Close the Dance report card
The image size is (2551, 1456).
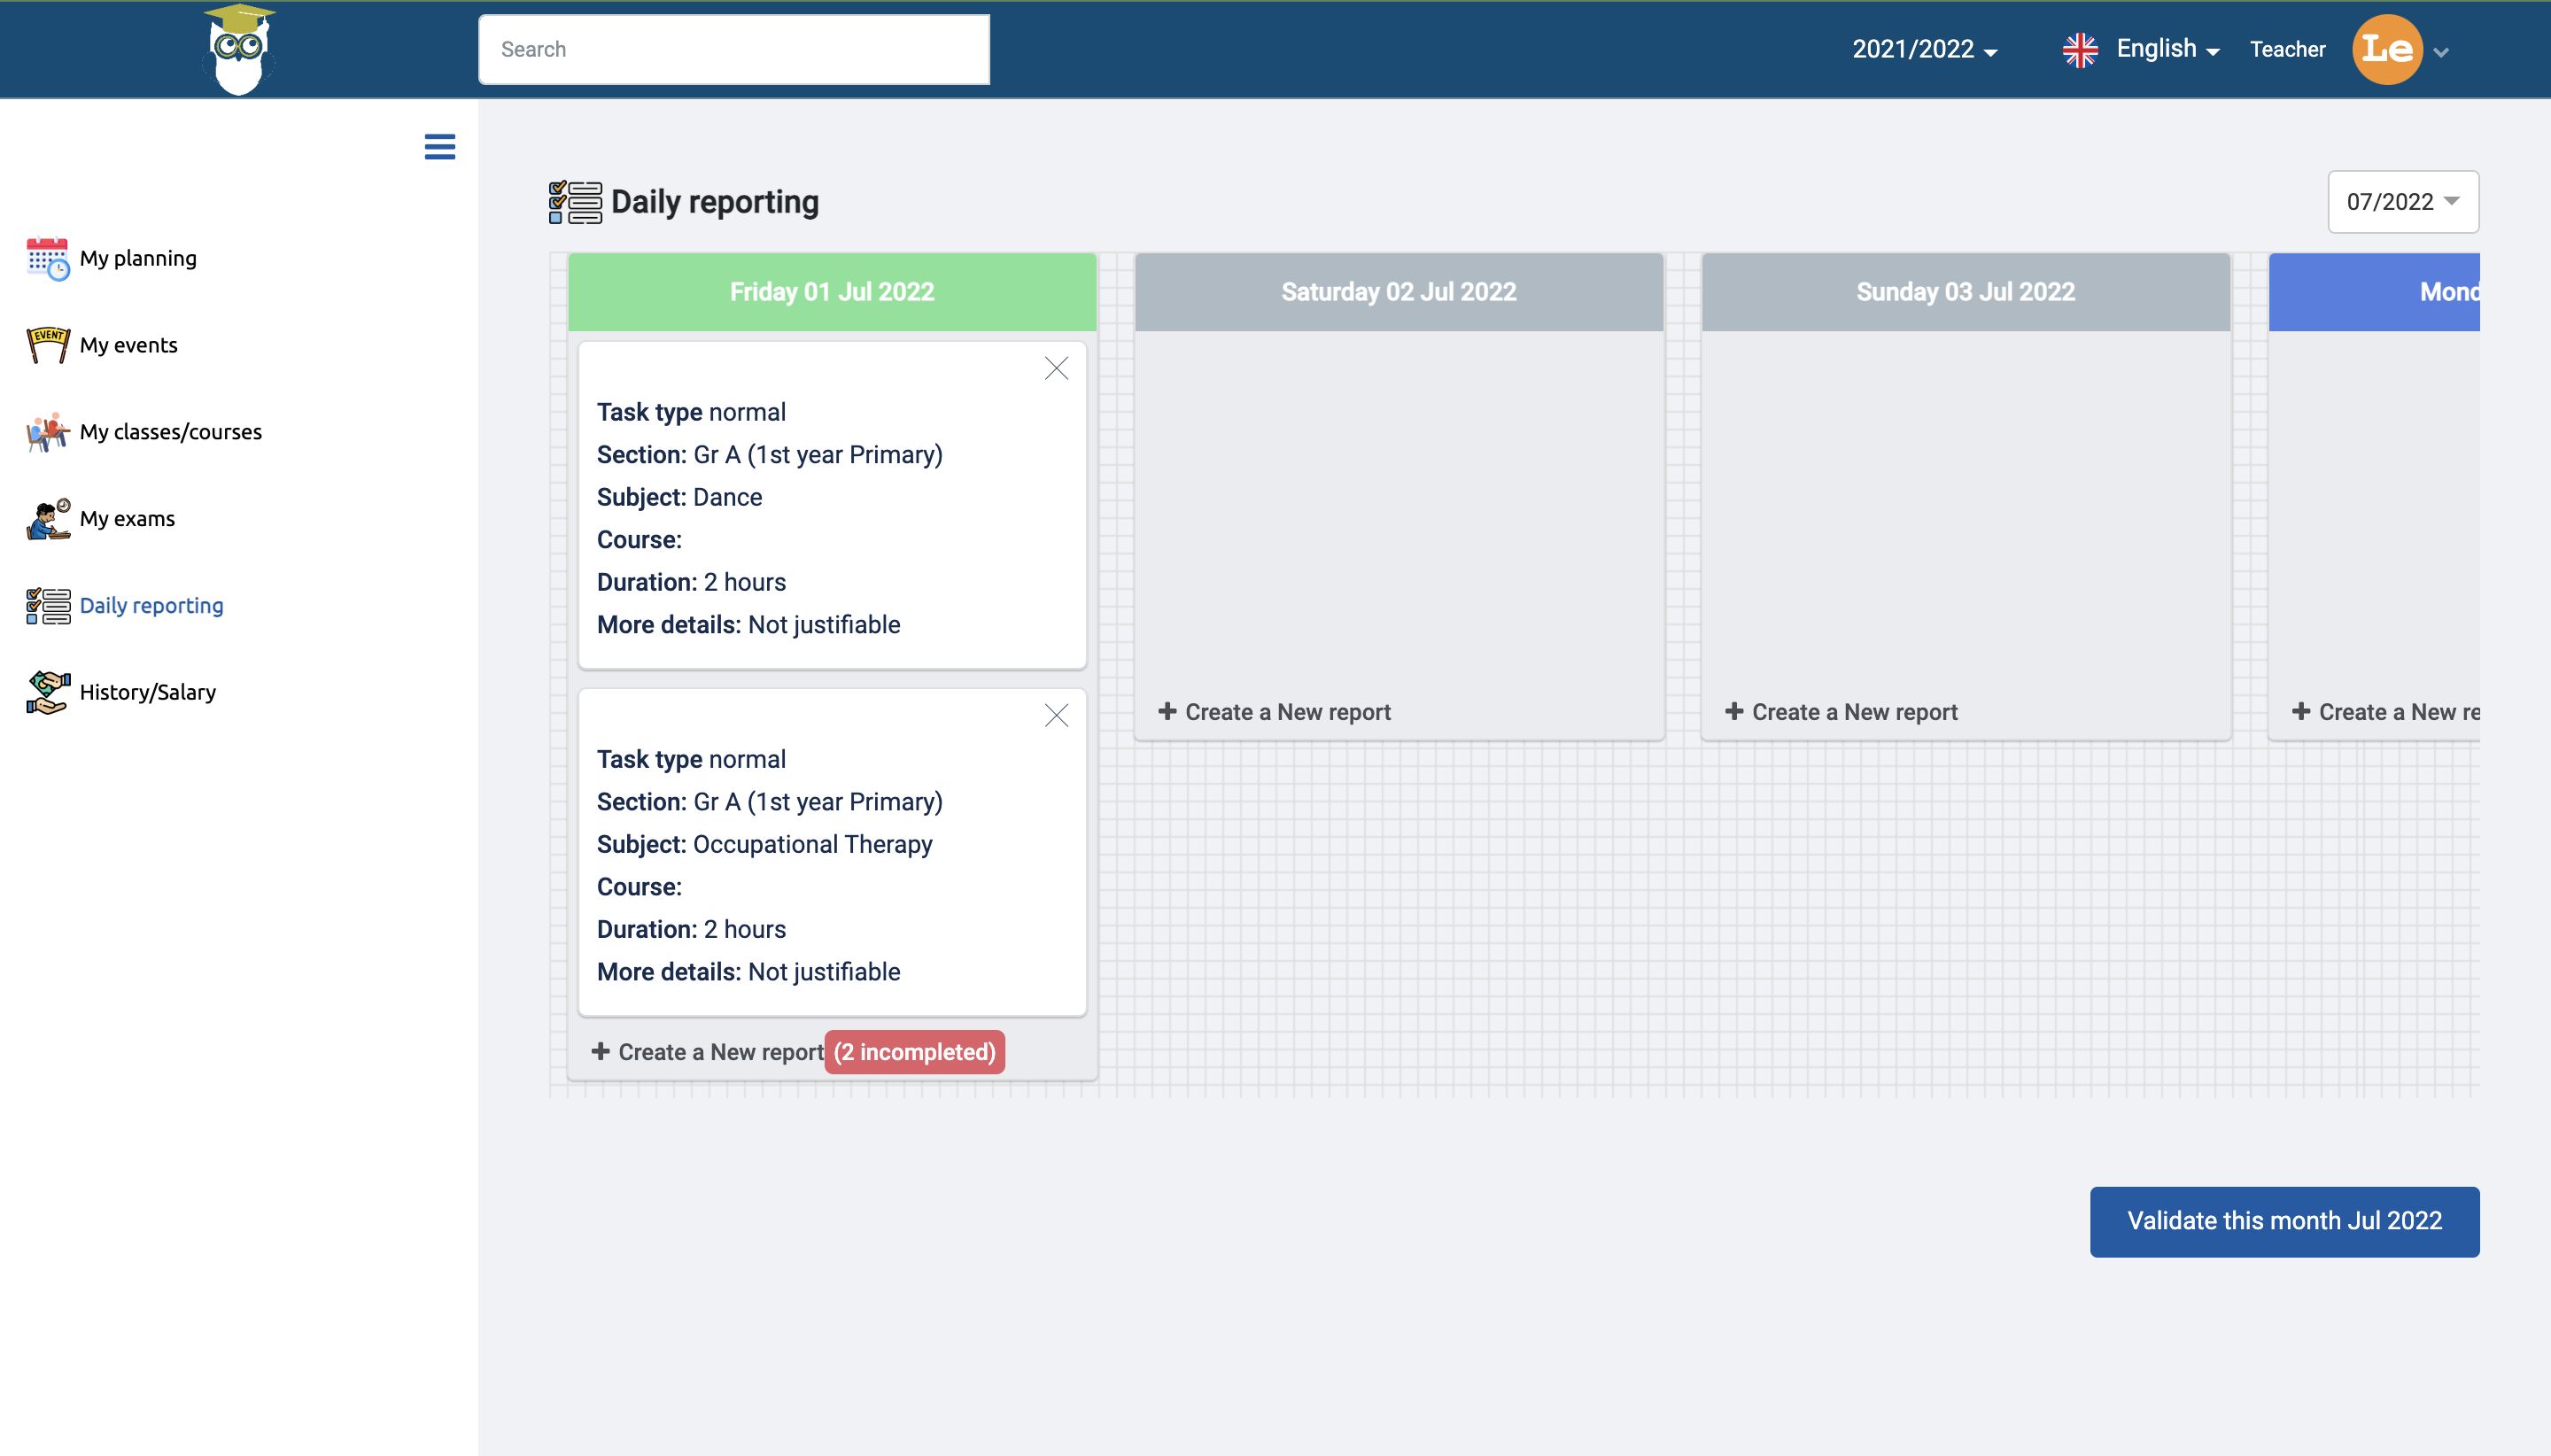[x=1056, y=369]
